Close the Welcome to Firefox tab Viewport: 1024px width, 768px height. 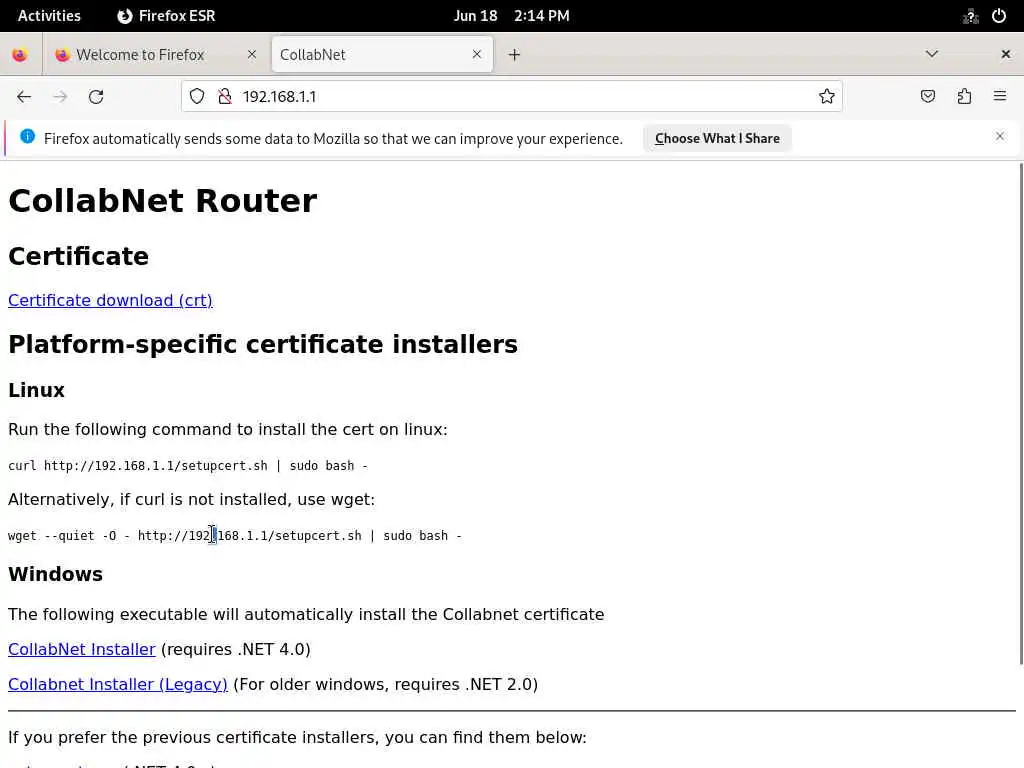(x=251, y=55)
